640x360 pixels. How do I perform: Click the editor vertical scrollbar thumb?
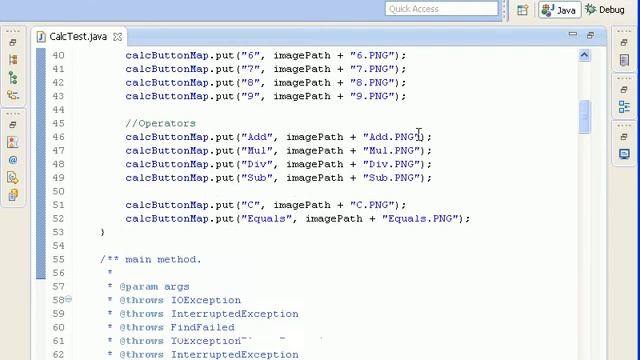coord(584,117)
